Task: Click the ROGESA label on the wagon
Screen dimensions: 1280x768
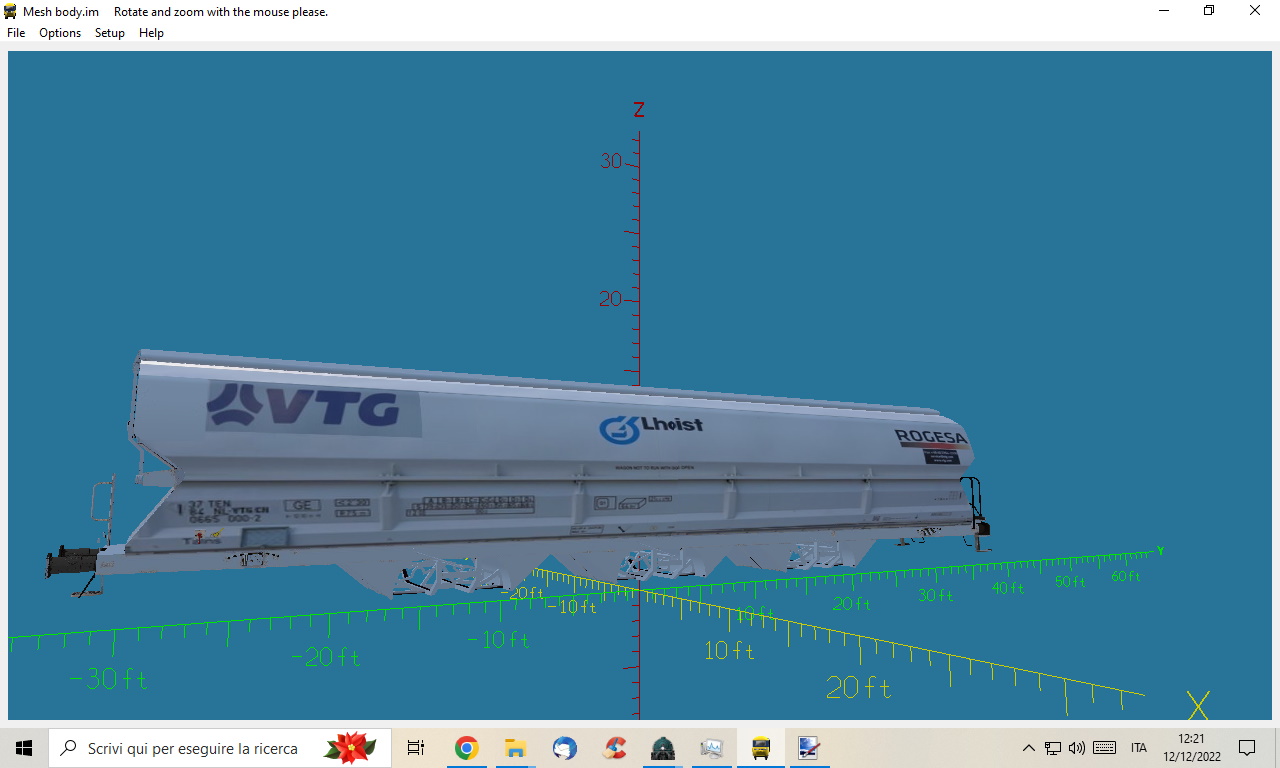Action: tap(932, 438)
